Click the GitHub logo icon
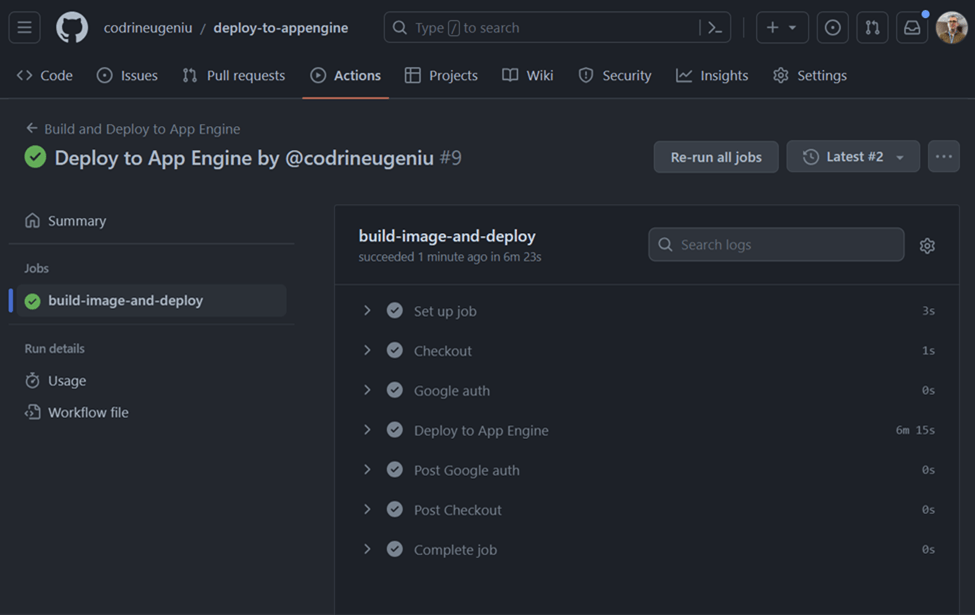This screenshot has height=615, width=975. (72, 28)
